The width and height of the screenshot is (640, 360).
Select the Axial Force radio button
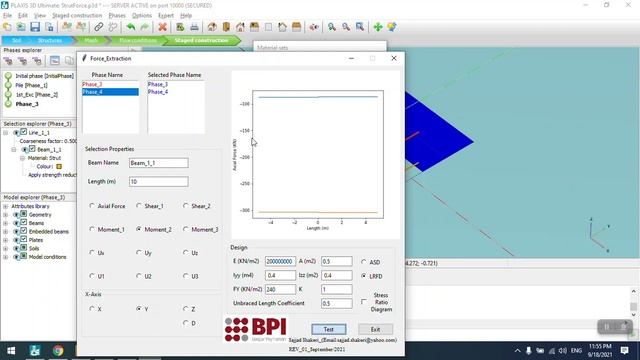click(x=92, y=206)
